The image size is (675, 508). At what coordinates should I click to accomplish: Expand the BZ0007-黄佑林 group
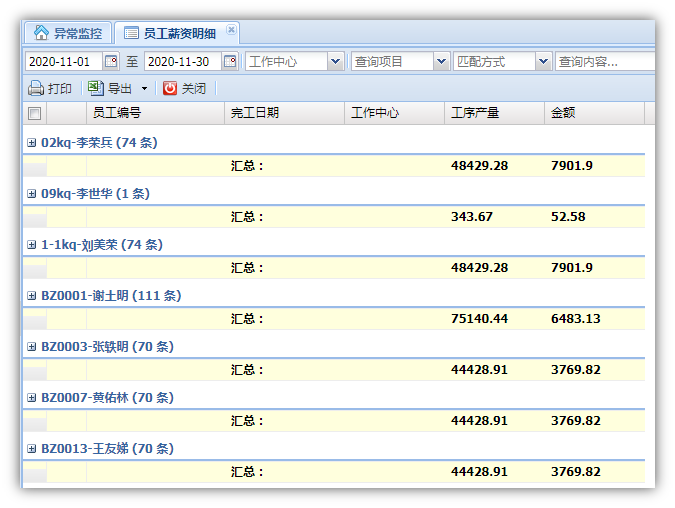31,398
